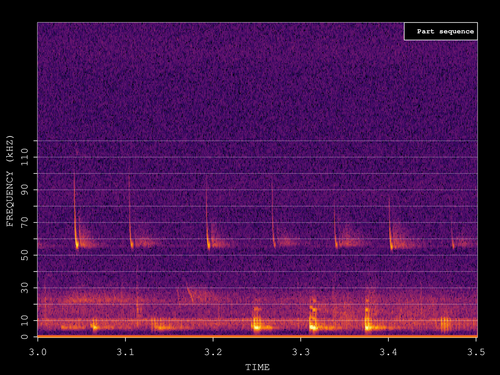Click the 'Part sequence' legend box

coord(441,31)
